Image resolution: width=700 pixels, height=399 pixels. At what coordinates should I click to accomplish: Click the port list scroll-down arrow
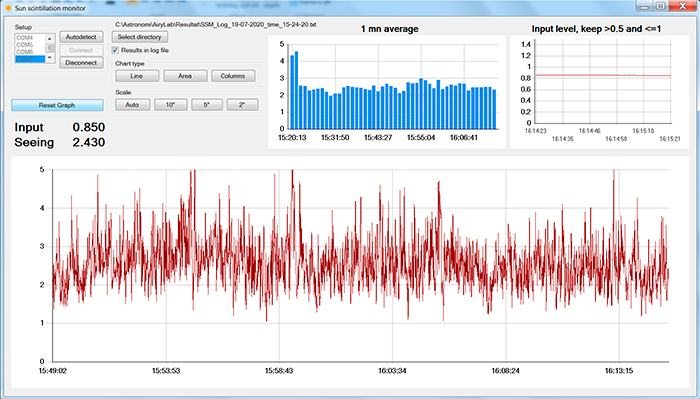click(50, 58)
